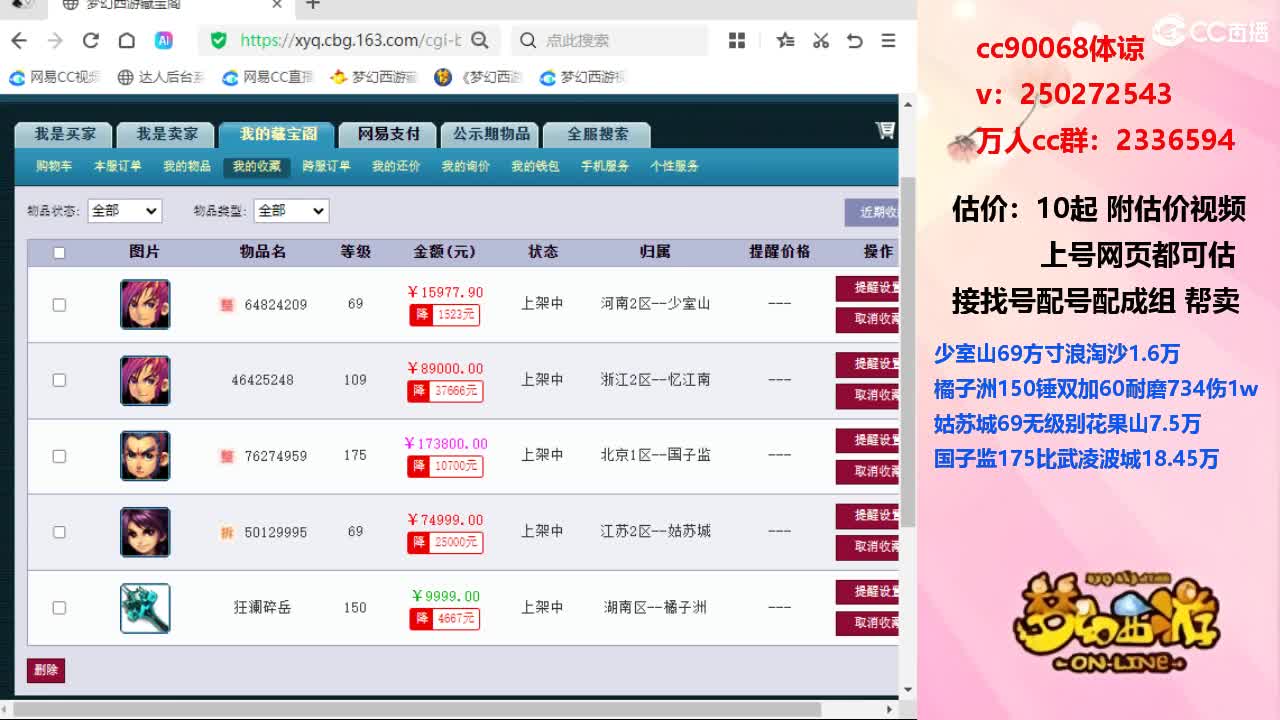
Task: Expand the 物品类型 dropdown
Action: coord(291,211)
